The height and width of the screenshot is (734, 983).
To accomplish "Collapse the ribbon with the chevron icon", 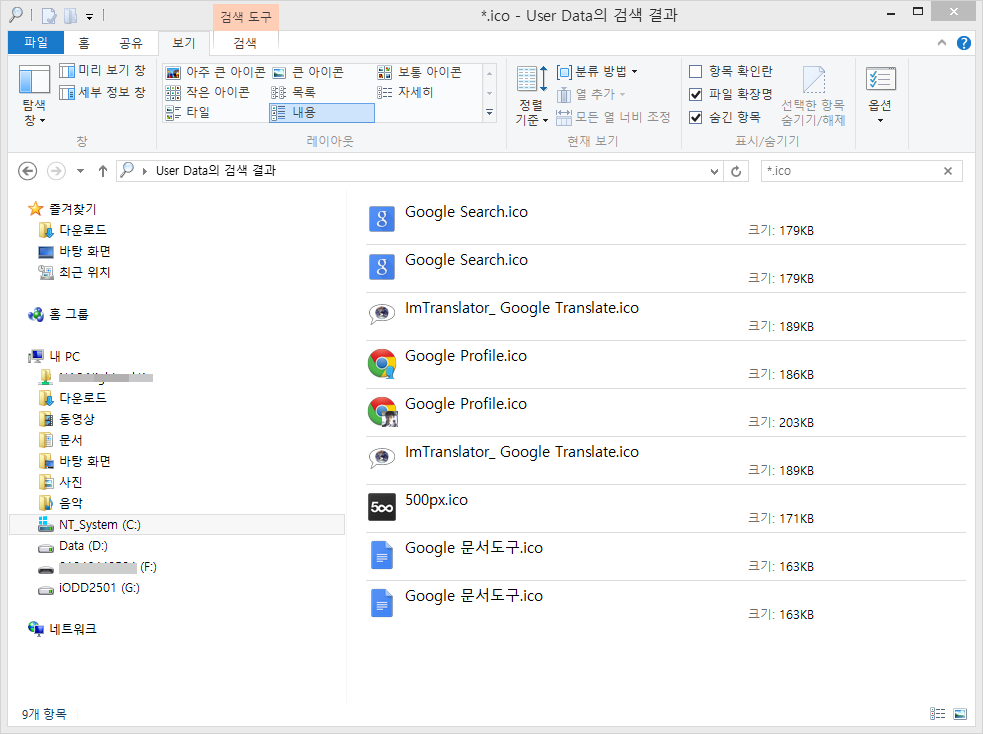I will [942, 43].
